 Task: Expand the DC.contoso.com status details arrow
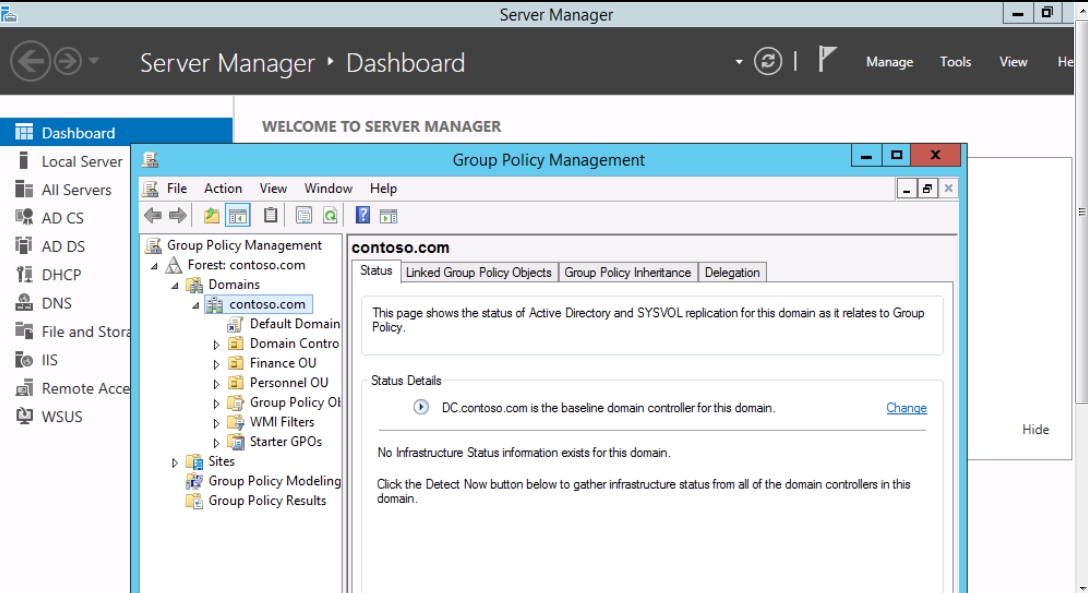tap(421, 408)
